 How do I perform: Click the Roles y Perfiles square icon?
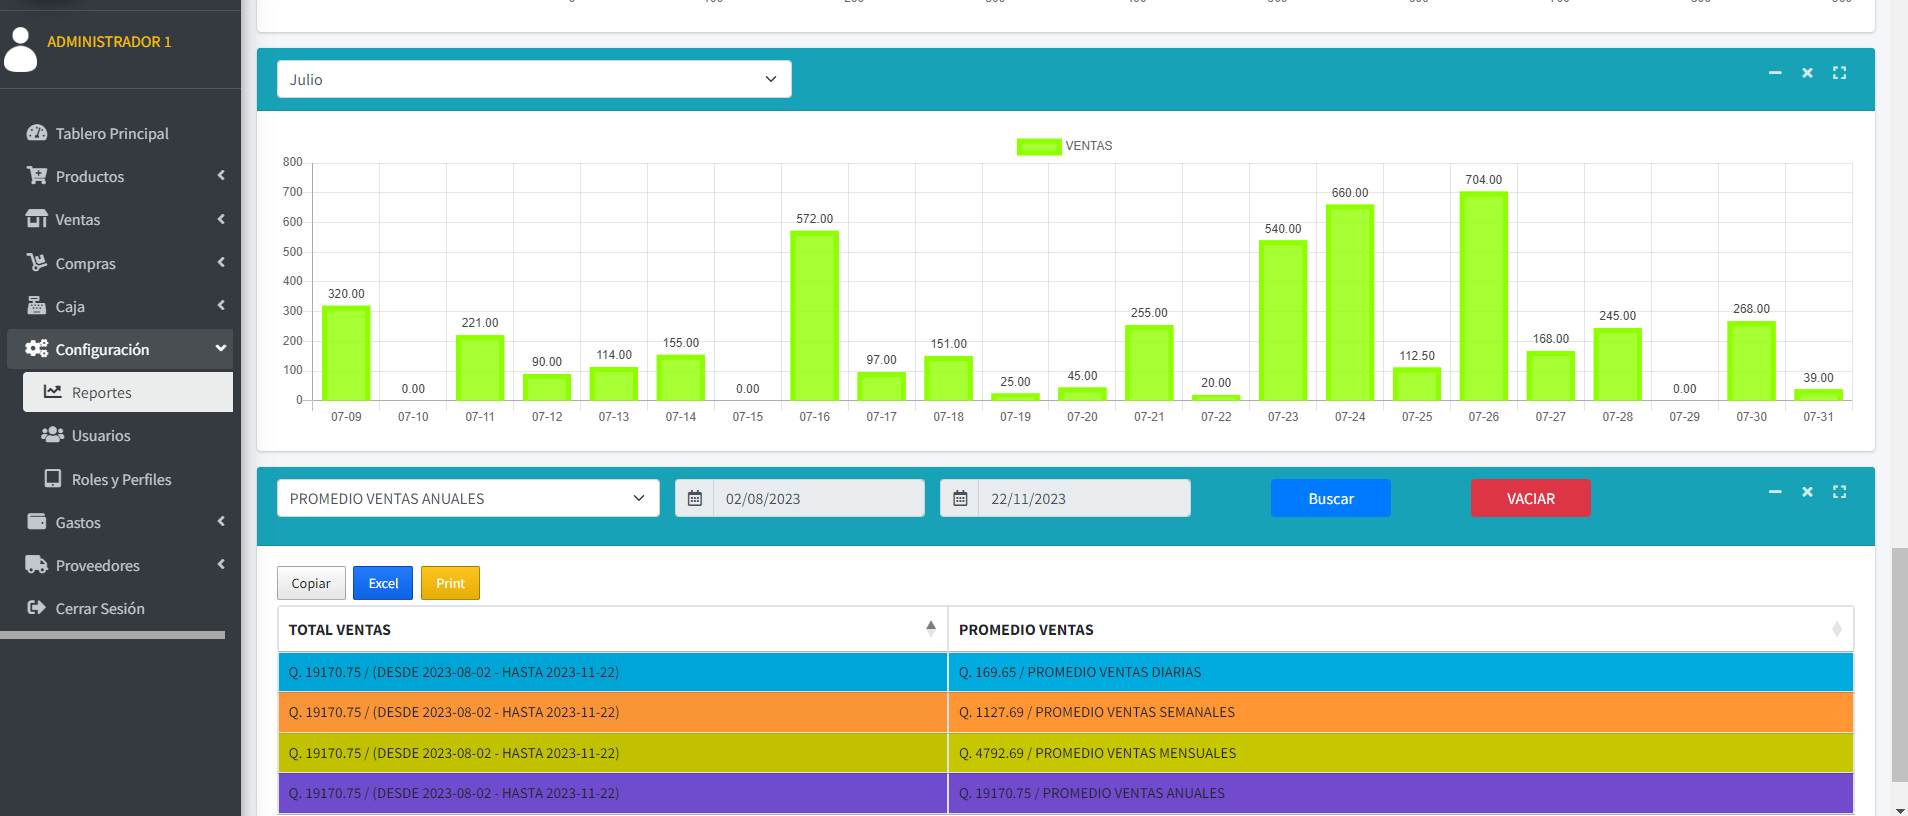[x=53, y=479]
